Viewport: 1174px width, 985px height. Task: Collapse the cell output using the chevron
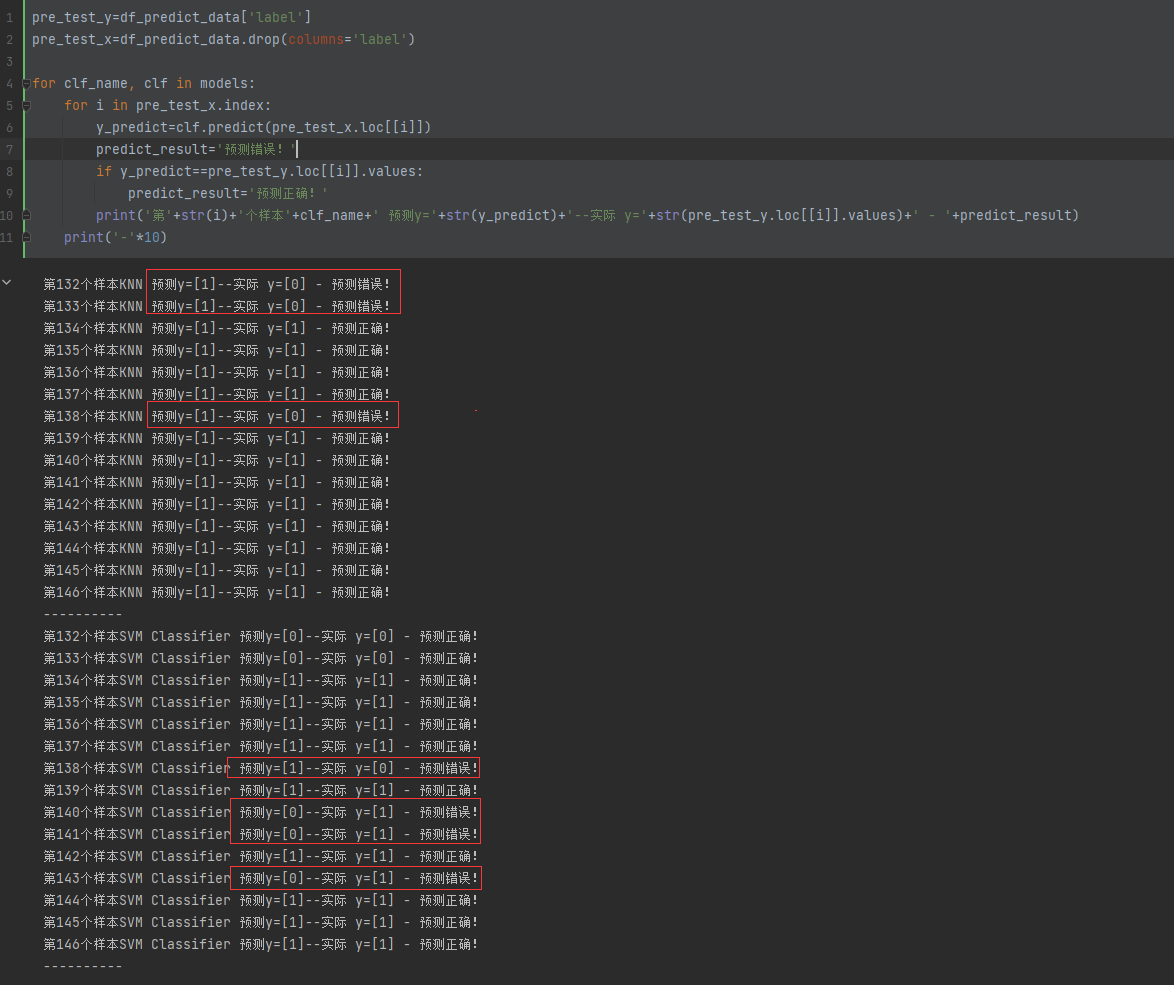pos(8,283)
